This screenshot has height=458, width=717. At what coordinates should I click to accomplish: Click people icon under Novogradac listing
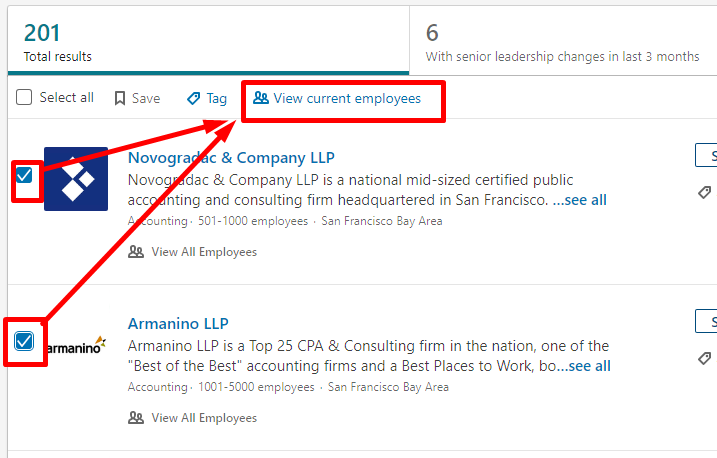[136, 252]
